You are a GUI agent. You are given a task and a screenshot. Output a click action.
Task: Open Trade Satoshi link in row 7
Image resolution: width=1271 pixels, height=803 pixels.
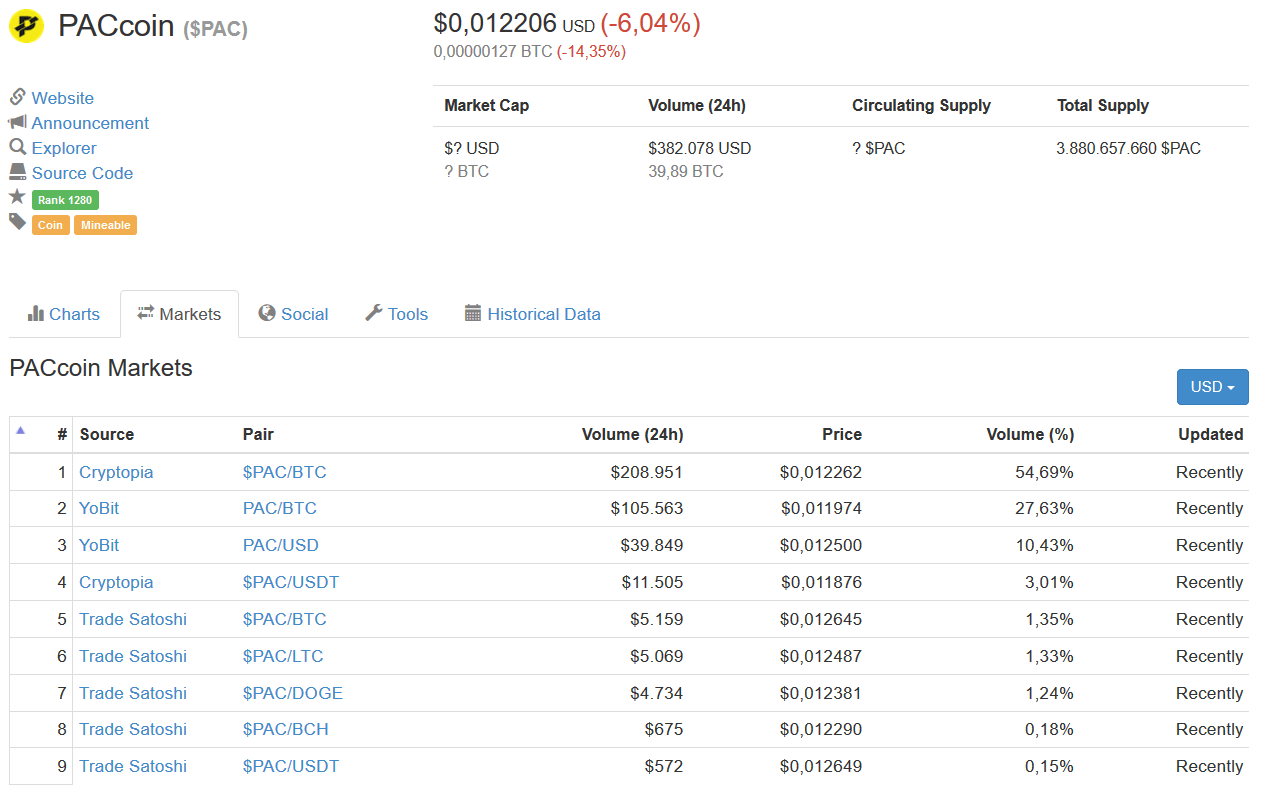pos(133,693)
